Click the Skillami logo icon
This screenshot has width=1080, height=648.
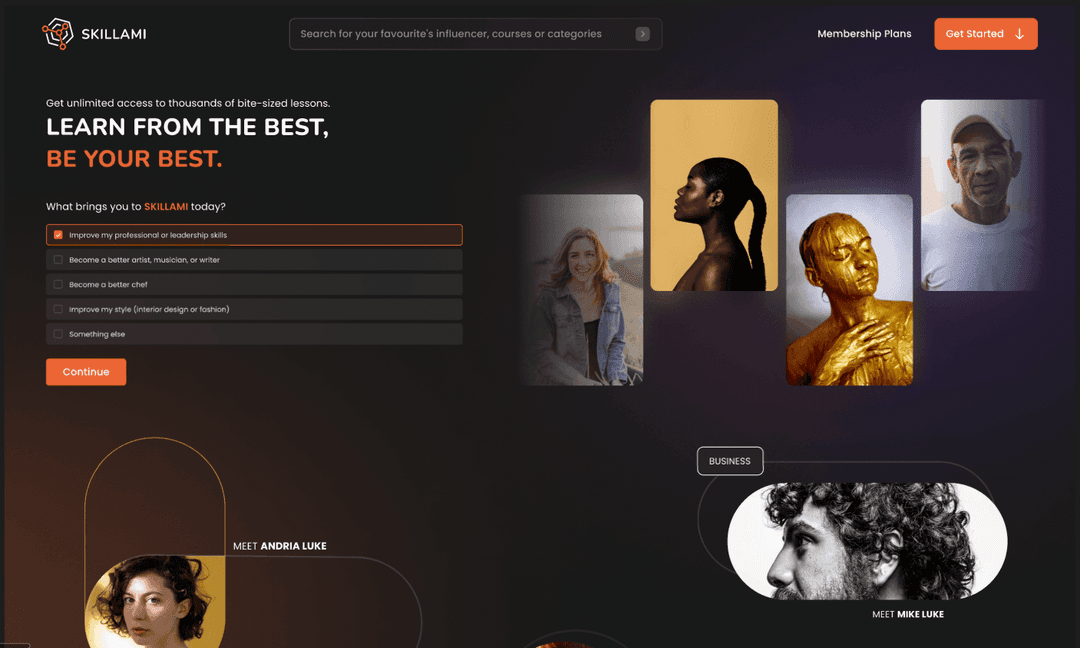(x=57, y=34)
